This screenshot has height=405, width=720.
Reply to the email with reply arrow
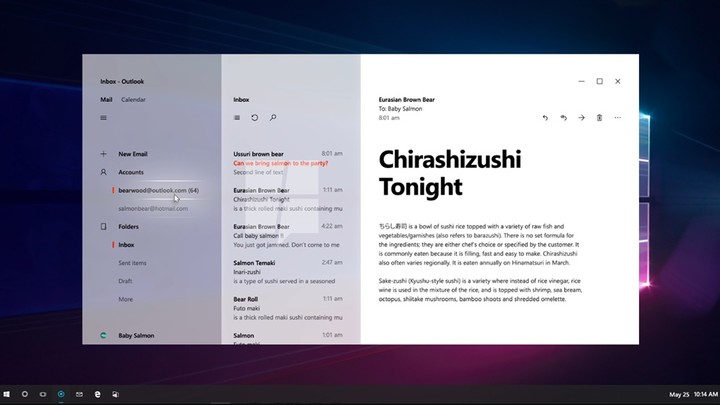(545, 118)
